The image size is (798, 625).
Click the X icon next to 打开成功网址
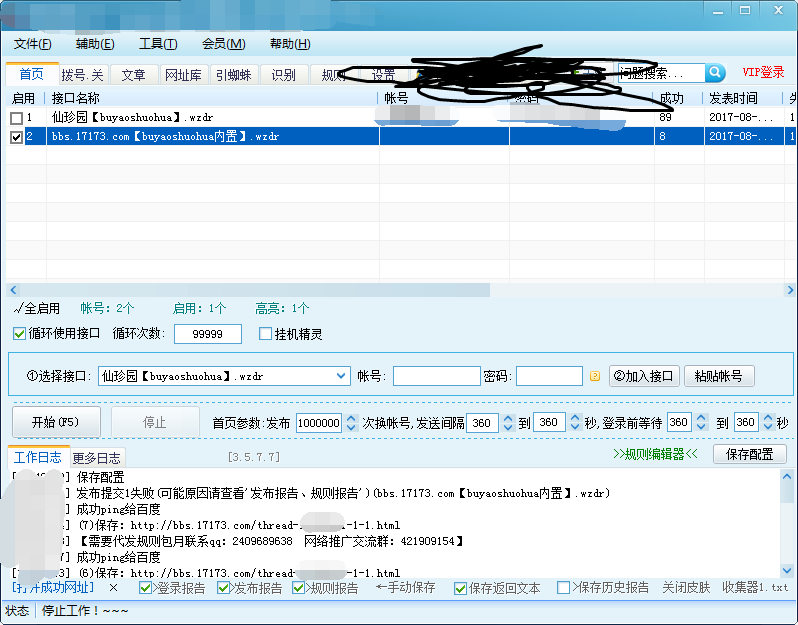click(113, 588)
